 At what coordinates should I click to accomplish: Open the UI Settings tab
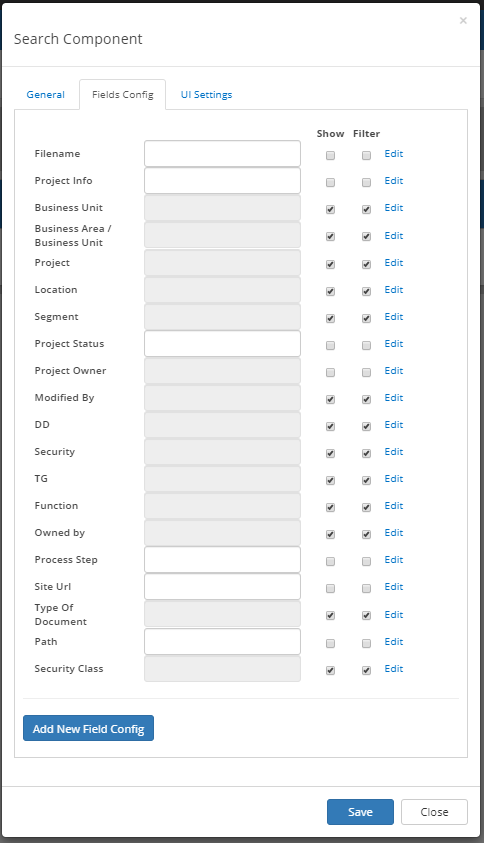tap(207, 95)
